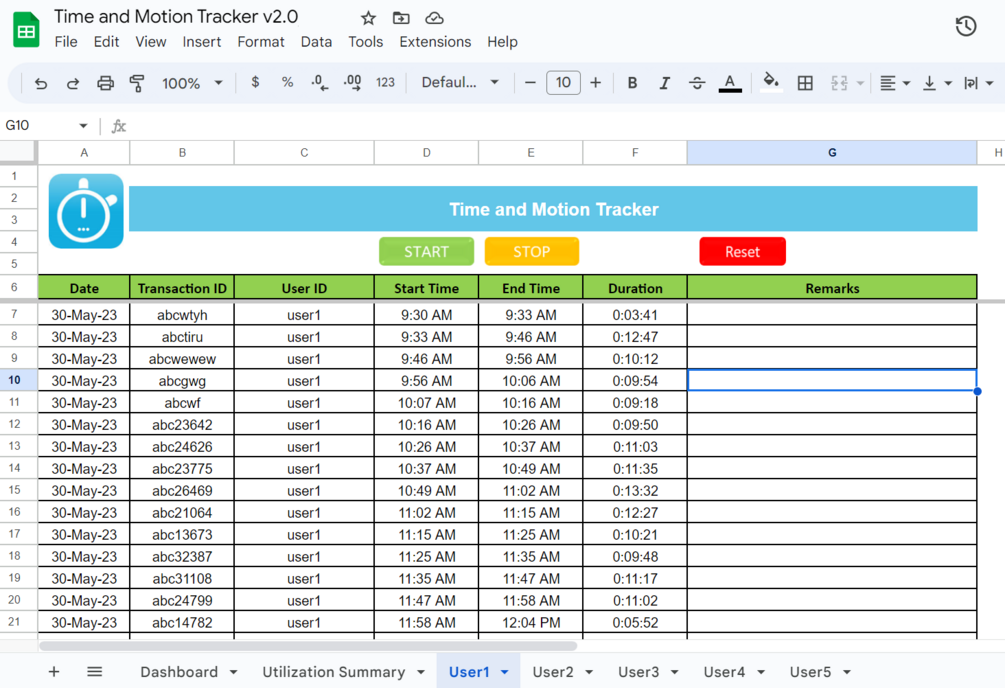The height and width of the screenshot is (688, 1005).
Task: Open the Extensions menu
Action: click(x=435, y=42)
